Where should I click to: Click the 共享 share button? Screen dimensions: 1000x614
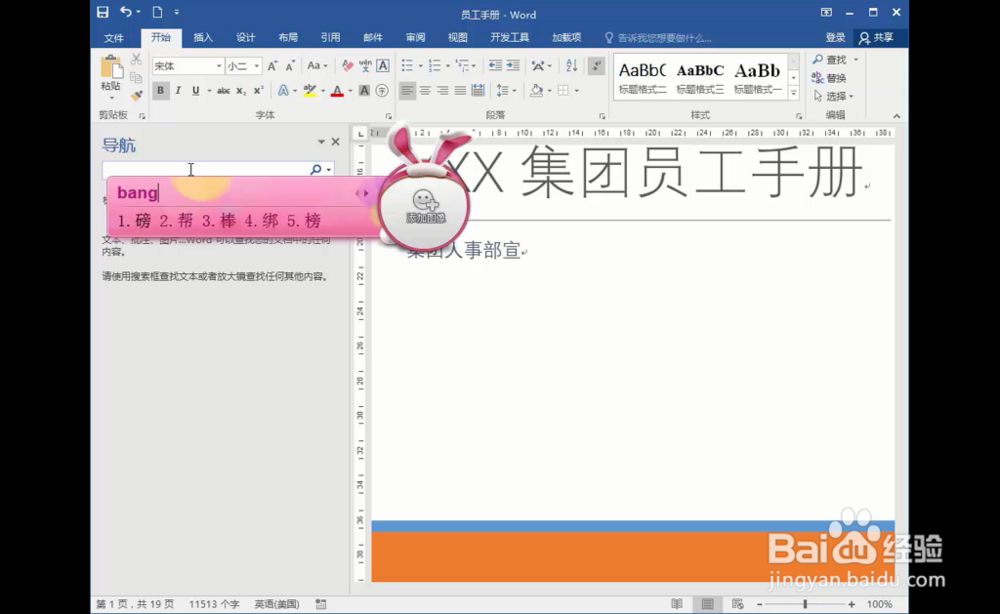click(876, 38)
